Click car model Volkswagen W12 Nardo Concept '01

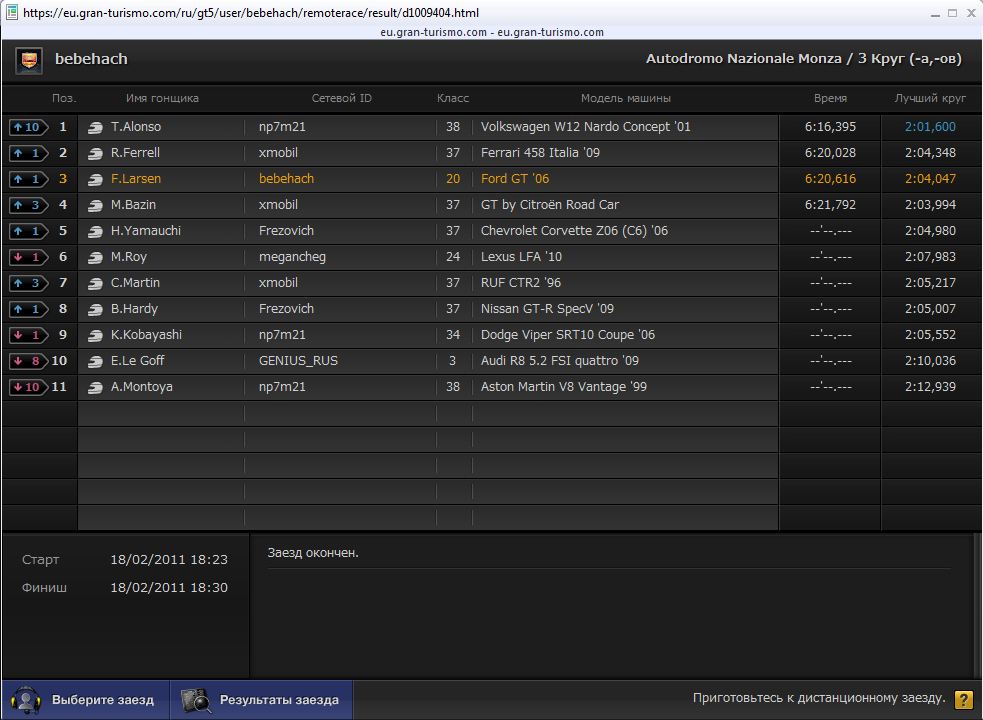tap(586, 127)
